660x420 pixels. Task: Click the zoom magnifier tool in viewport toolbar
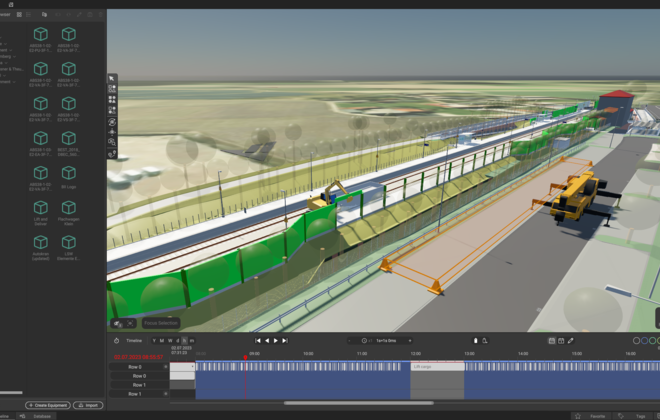tap(112, 143)
